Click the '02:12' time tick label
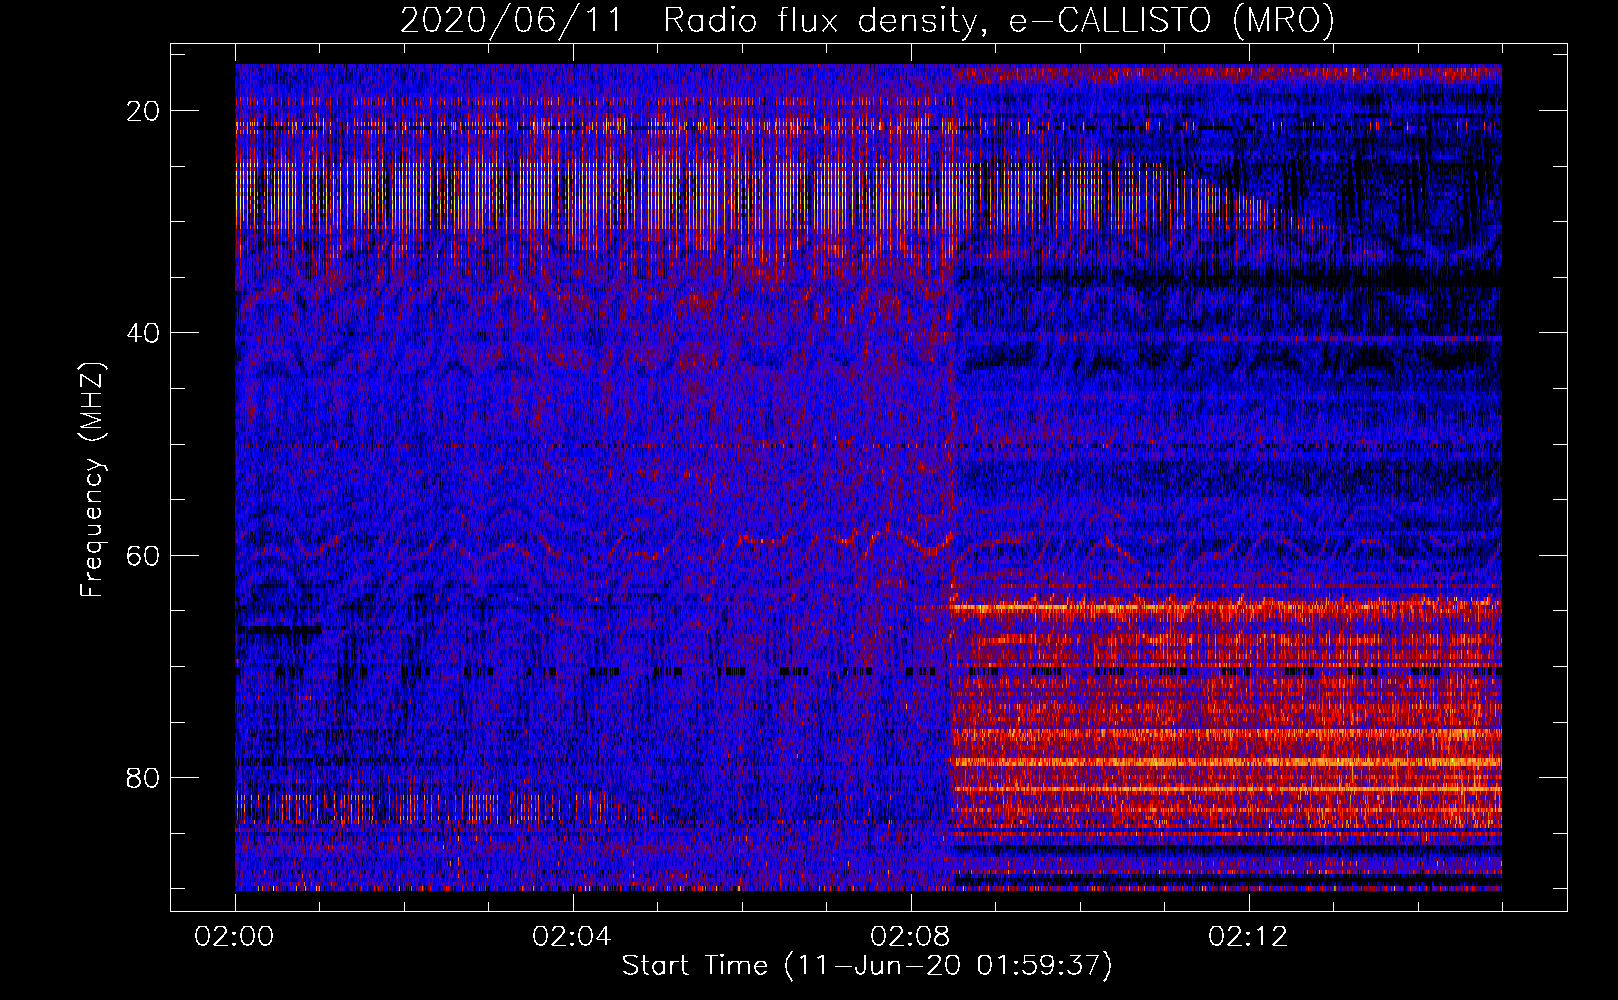 [1248, 937]
